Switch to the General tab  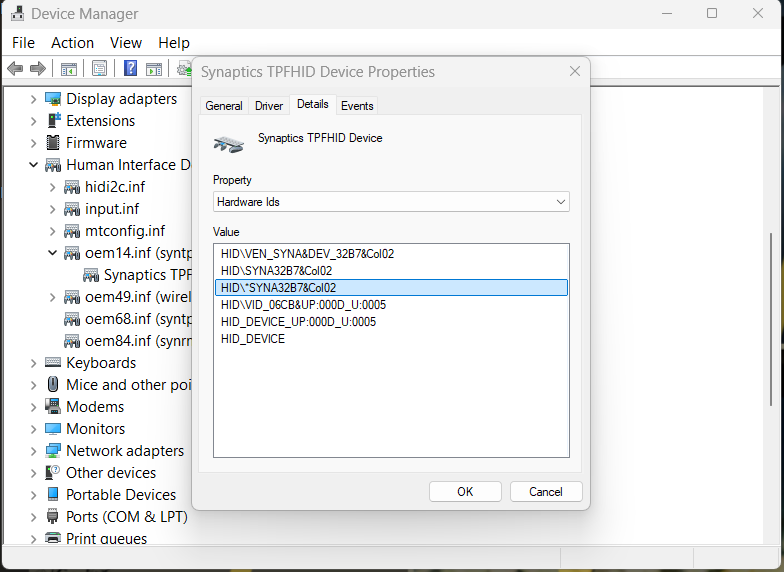click(224, 106)
